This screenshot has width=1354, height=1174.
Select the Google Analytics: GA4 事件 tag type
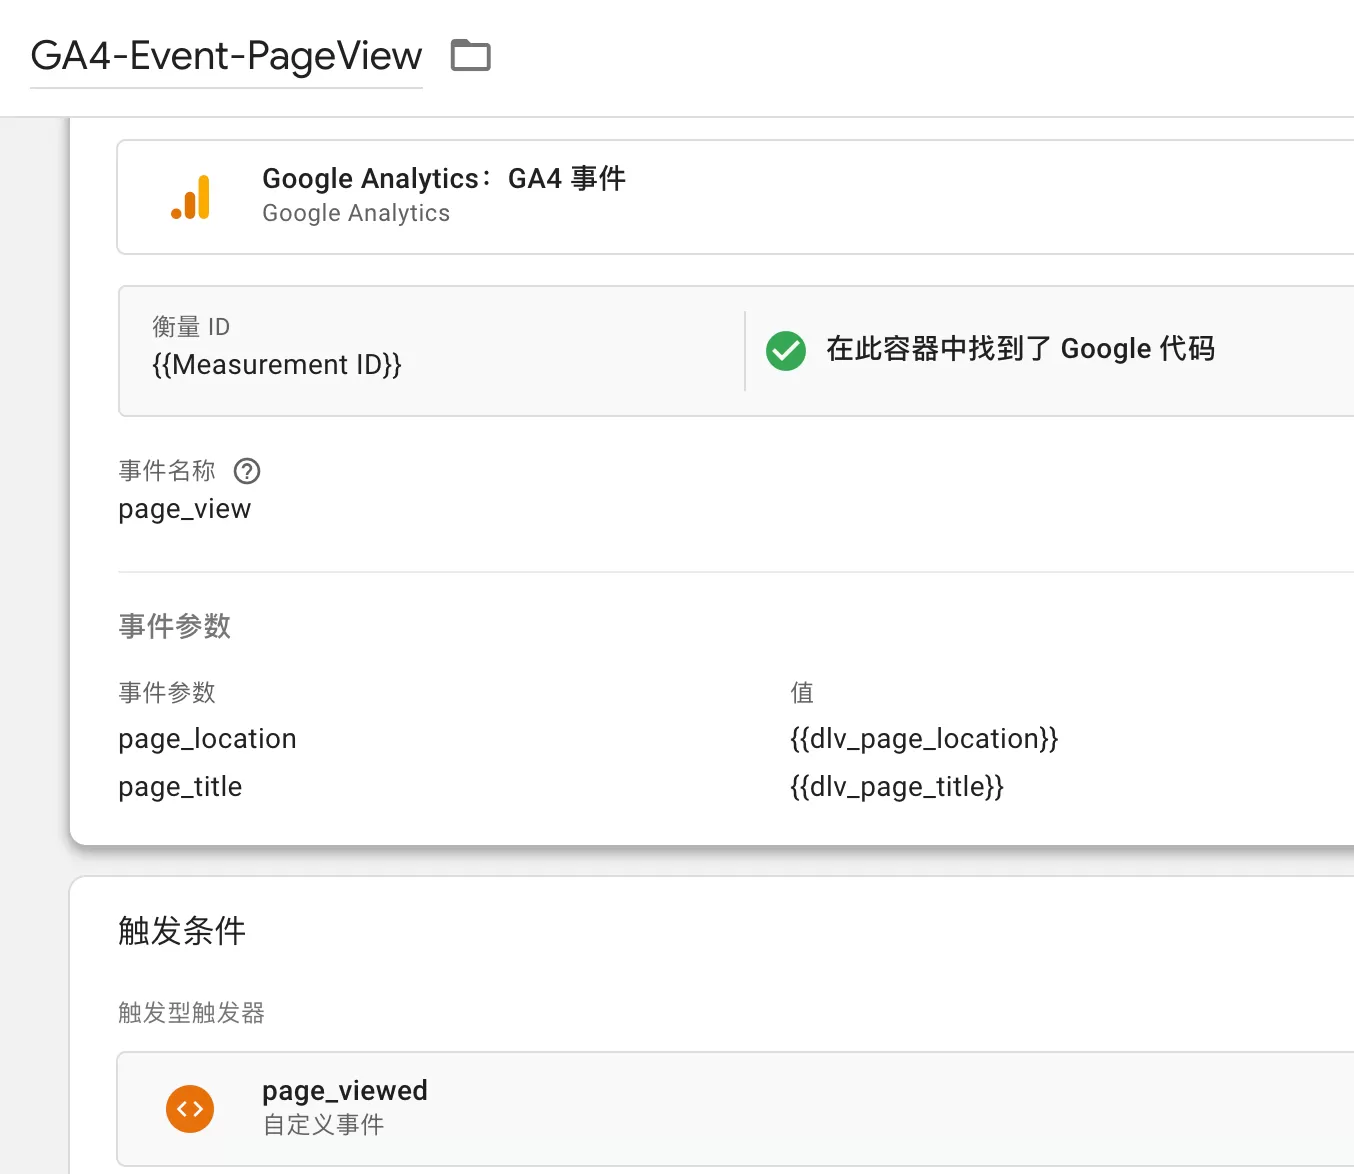click(x=735, y=197)
